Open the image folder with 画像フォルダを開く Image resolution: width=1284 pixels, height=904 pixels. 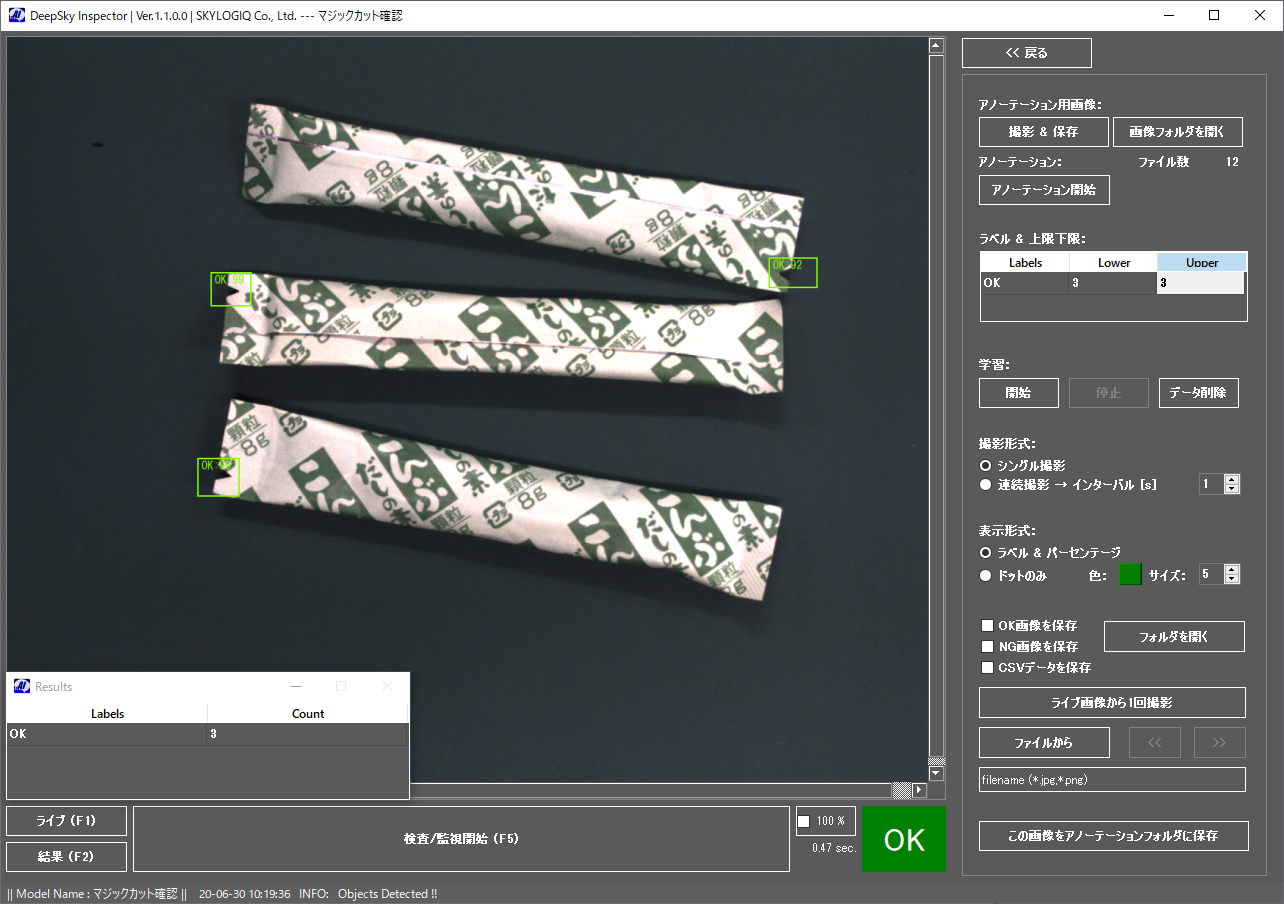tap(1178, 132)
